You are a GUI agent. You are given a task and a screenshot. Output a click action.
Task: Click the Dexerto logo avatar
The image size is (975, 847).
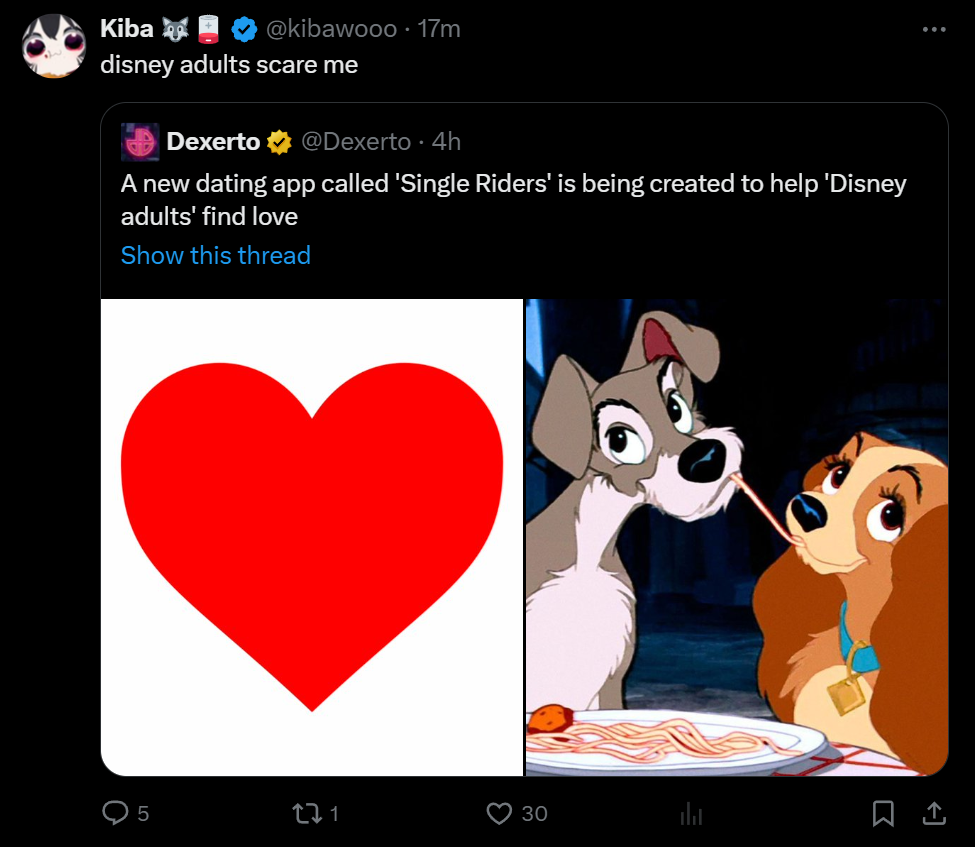coord(139,142)
